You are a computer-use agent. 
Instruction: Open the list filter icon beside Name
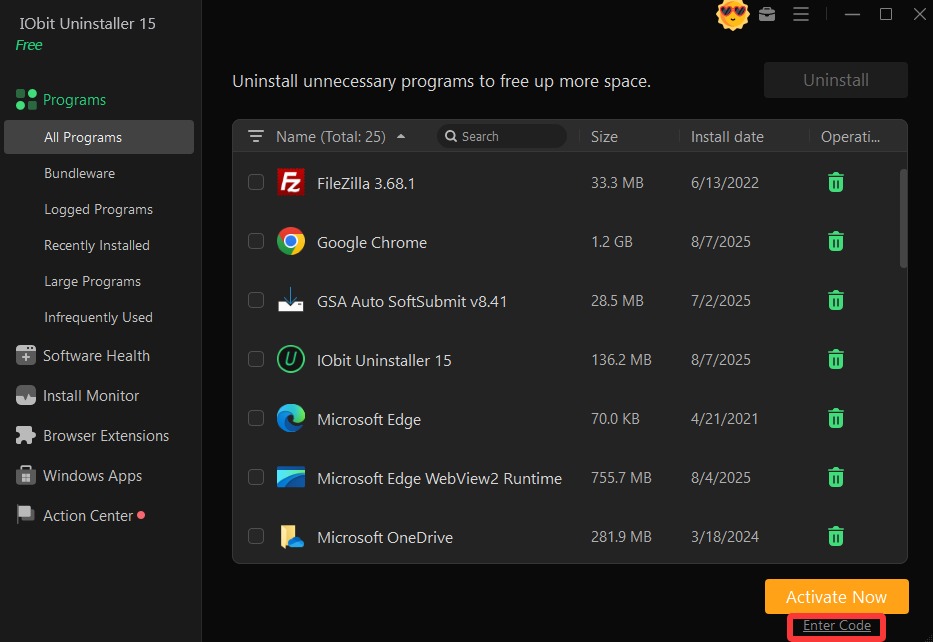click(256, 136)
